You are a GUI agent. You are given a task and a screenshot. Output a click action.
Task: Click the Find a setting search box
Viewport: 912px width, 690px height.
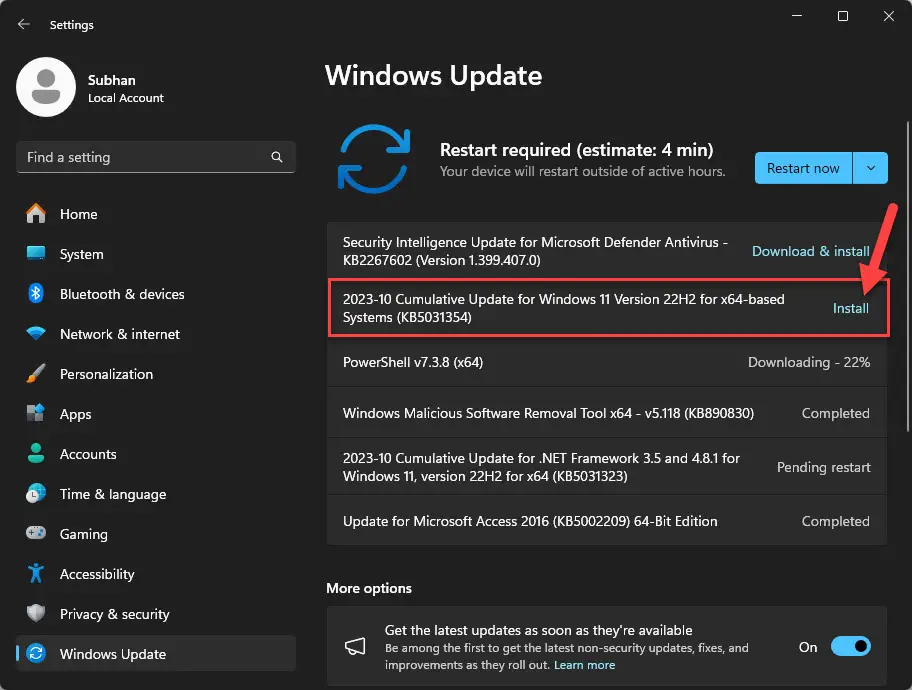156,157
